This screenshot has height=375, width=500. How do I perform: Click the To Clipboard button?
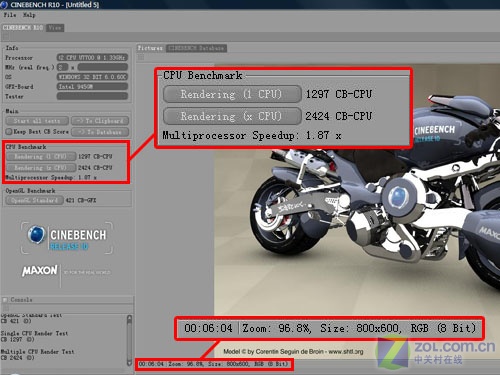[100, 121]
